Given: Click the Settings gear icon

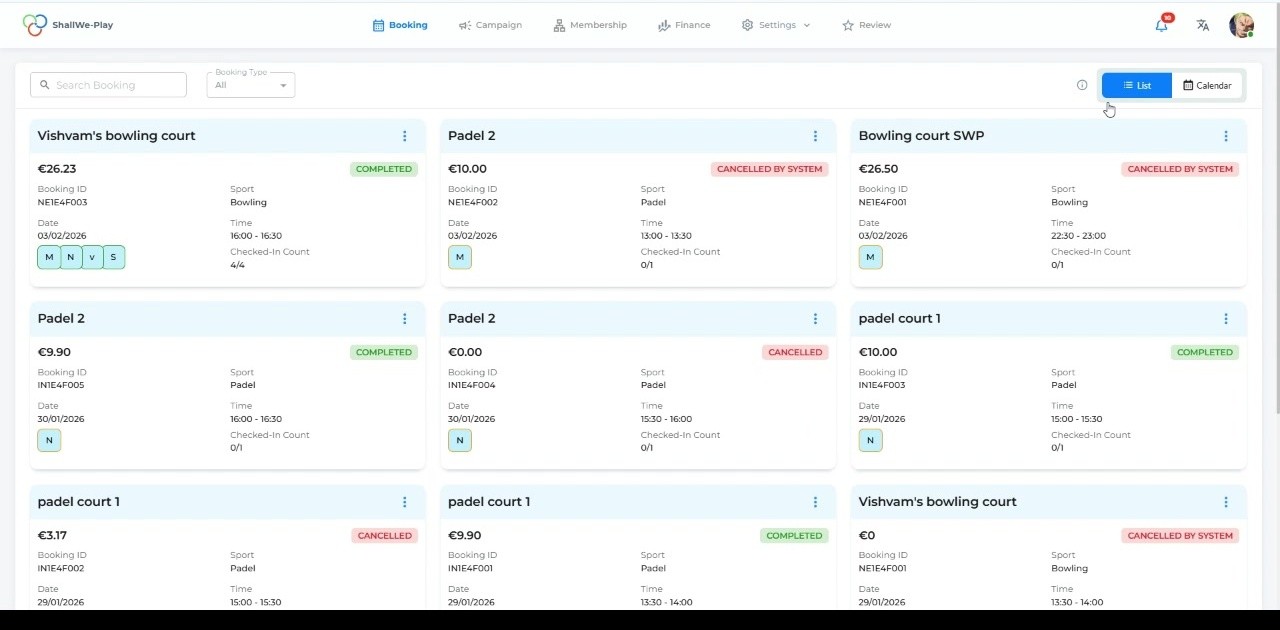Looking at the screenshot, I should pos(746,24).
